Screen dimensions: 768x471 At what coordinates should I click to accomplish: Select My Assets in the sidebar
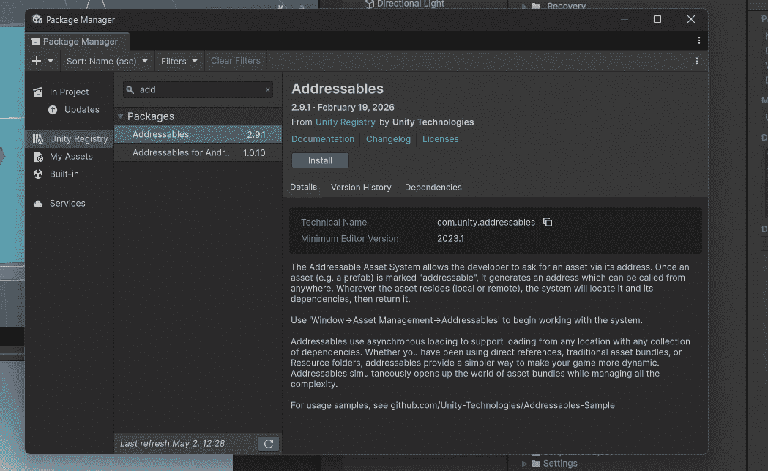click(x=70, y=157)
